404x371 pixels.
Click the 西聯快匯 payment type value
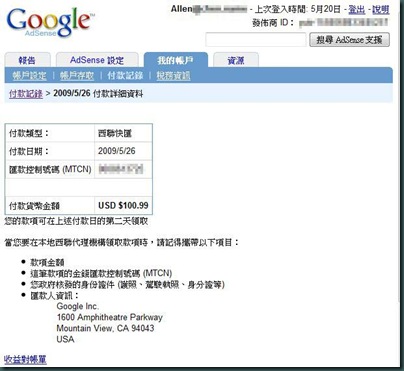coord(115,133)
